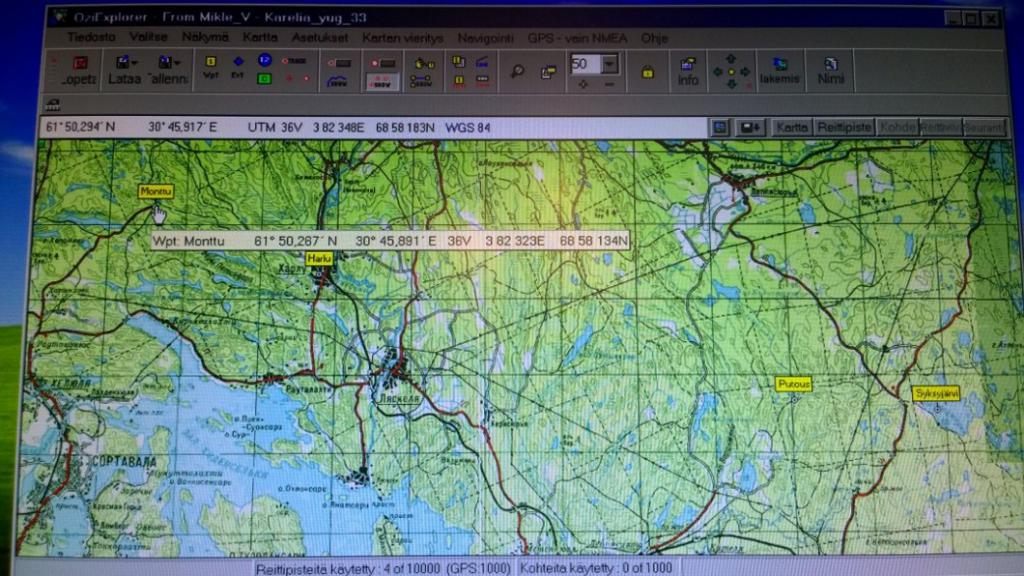Open the Navigointi menu
The height and width of the screenshot is (576, 1024).
click(x=485, y=37)
